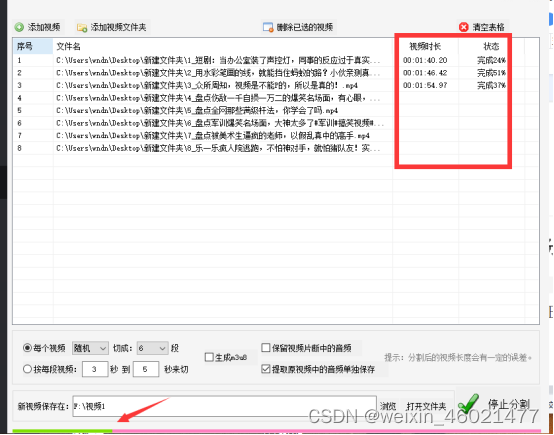Click the 序号 column header

coord(33,46)
